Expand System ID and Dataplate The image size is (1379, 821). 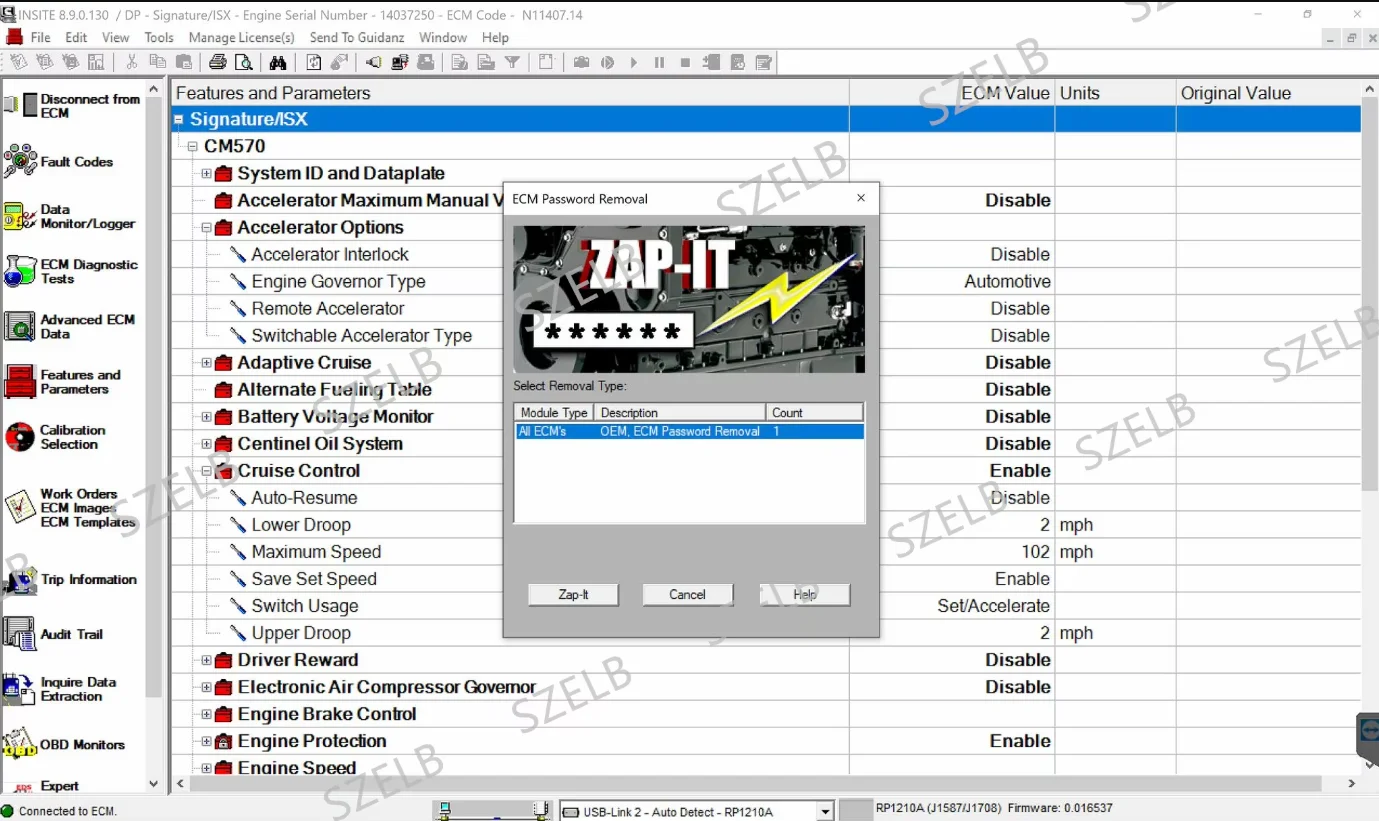(x=207, y=173)
